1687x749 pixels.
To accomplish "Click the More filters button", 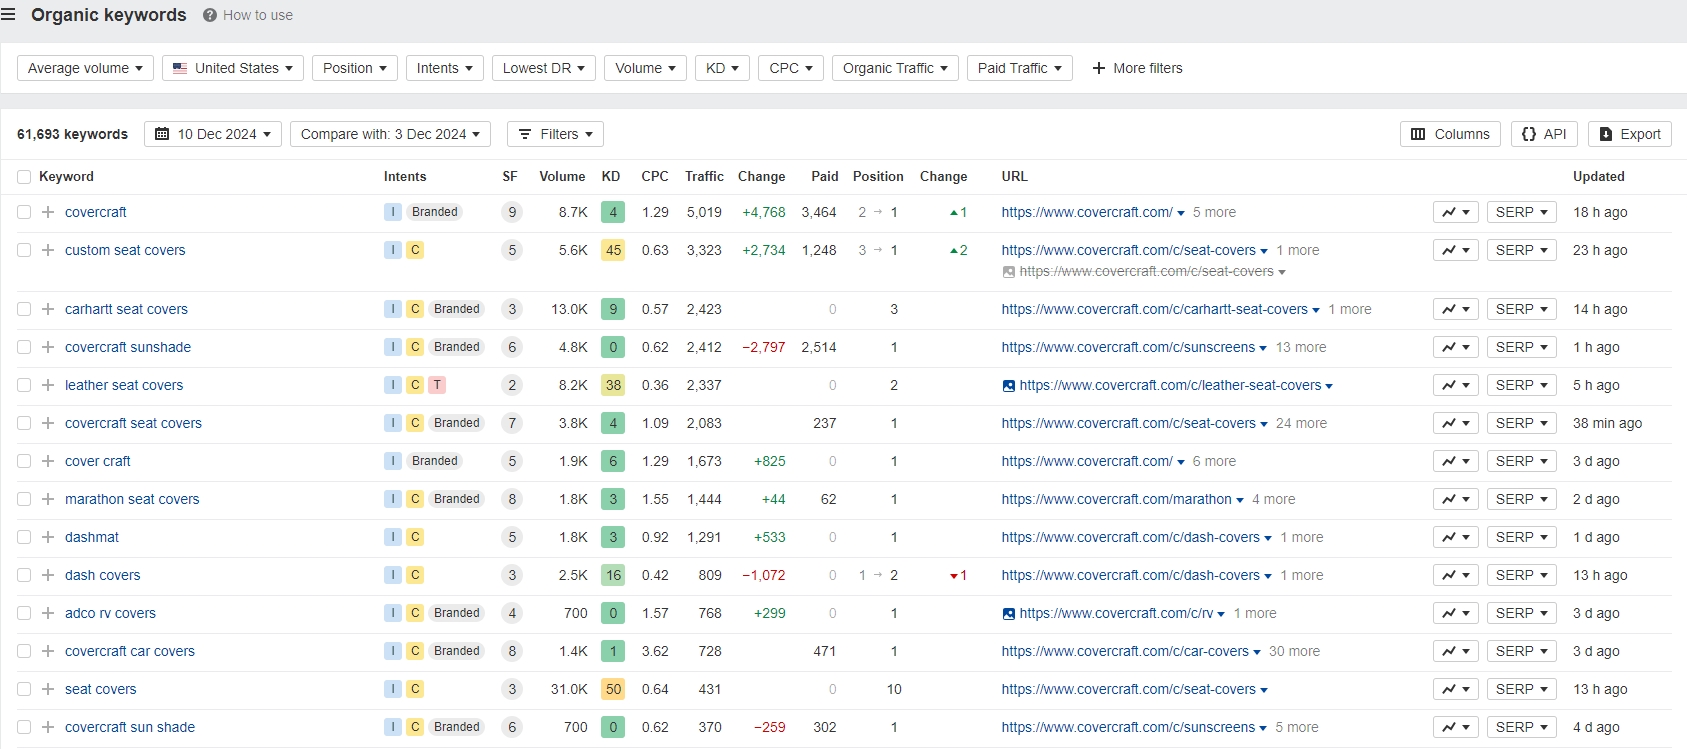I will pos(1137,68).
